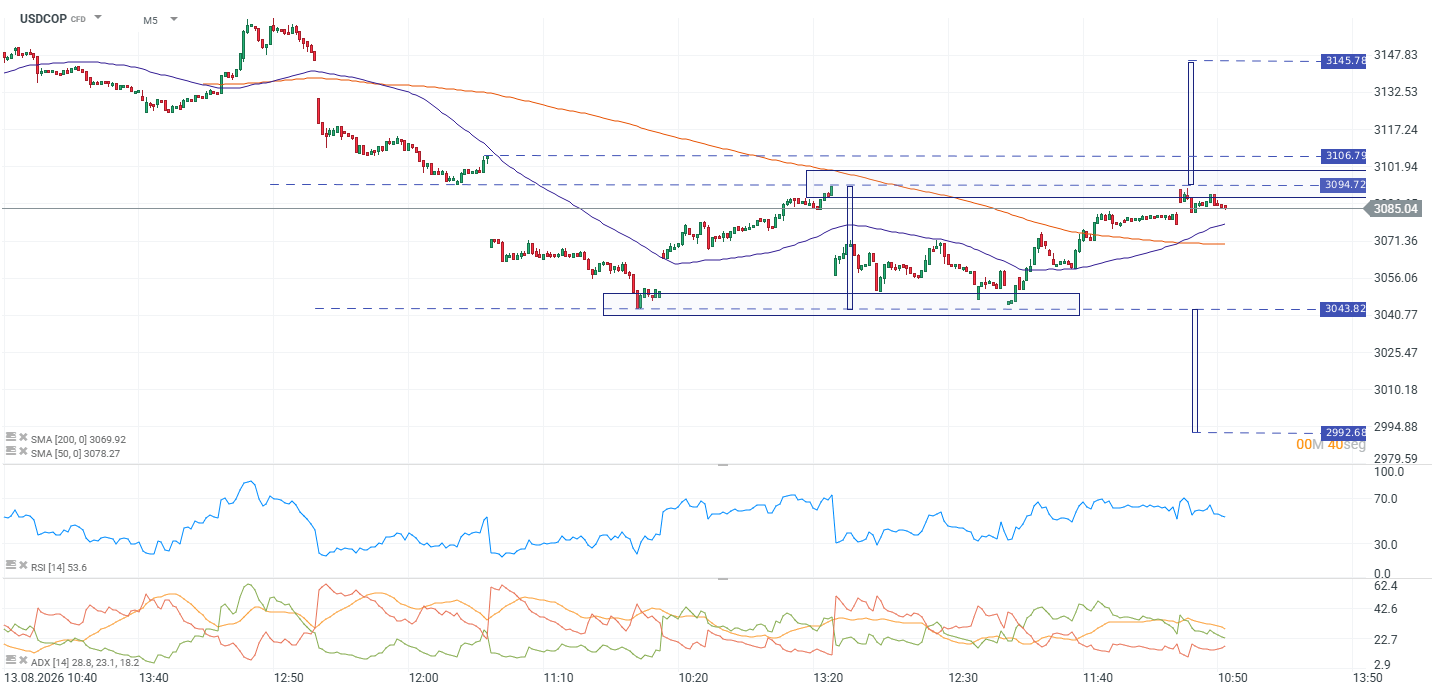
Task: Open settings icon for RSI [14]
Action: (10, 566)
